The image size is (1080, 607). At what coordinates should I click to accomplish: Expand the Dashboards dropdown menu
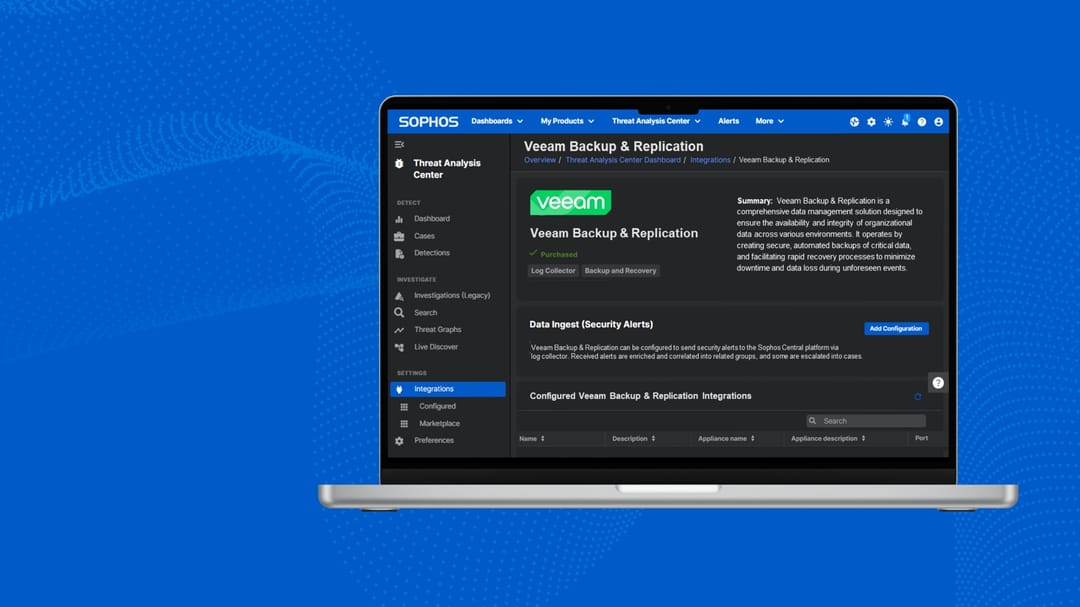tap(497, 121)
